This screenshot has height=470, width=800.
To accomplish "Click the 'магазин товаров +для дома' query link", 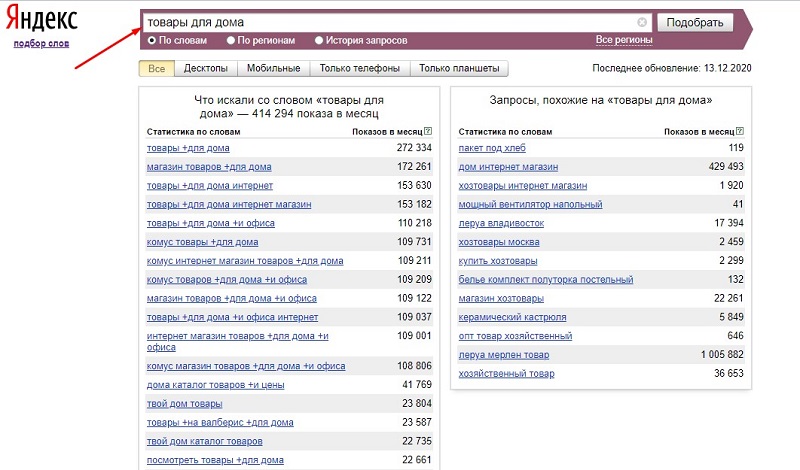I will pyautogui.click(x=209, y=167).
